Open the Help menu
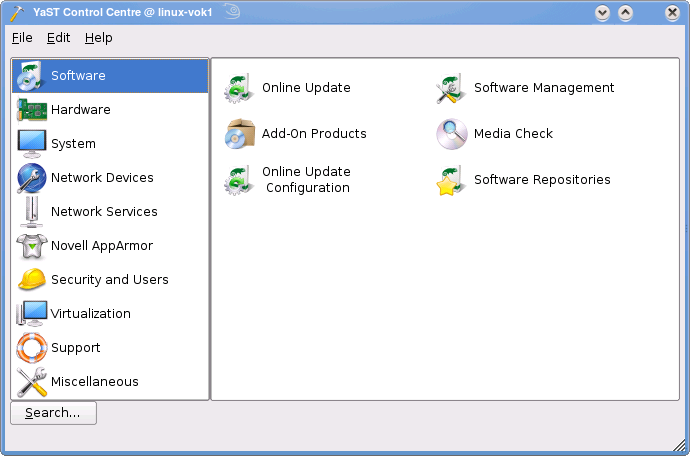Viewport: 690px width, 456px height. coord(99,38)
